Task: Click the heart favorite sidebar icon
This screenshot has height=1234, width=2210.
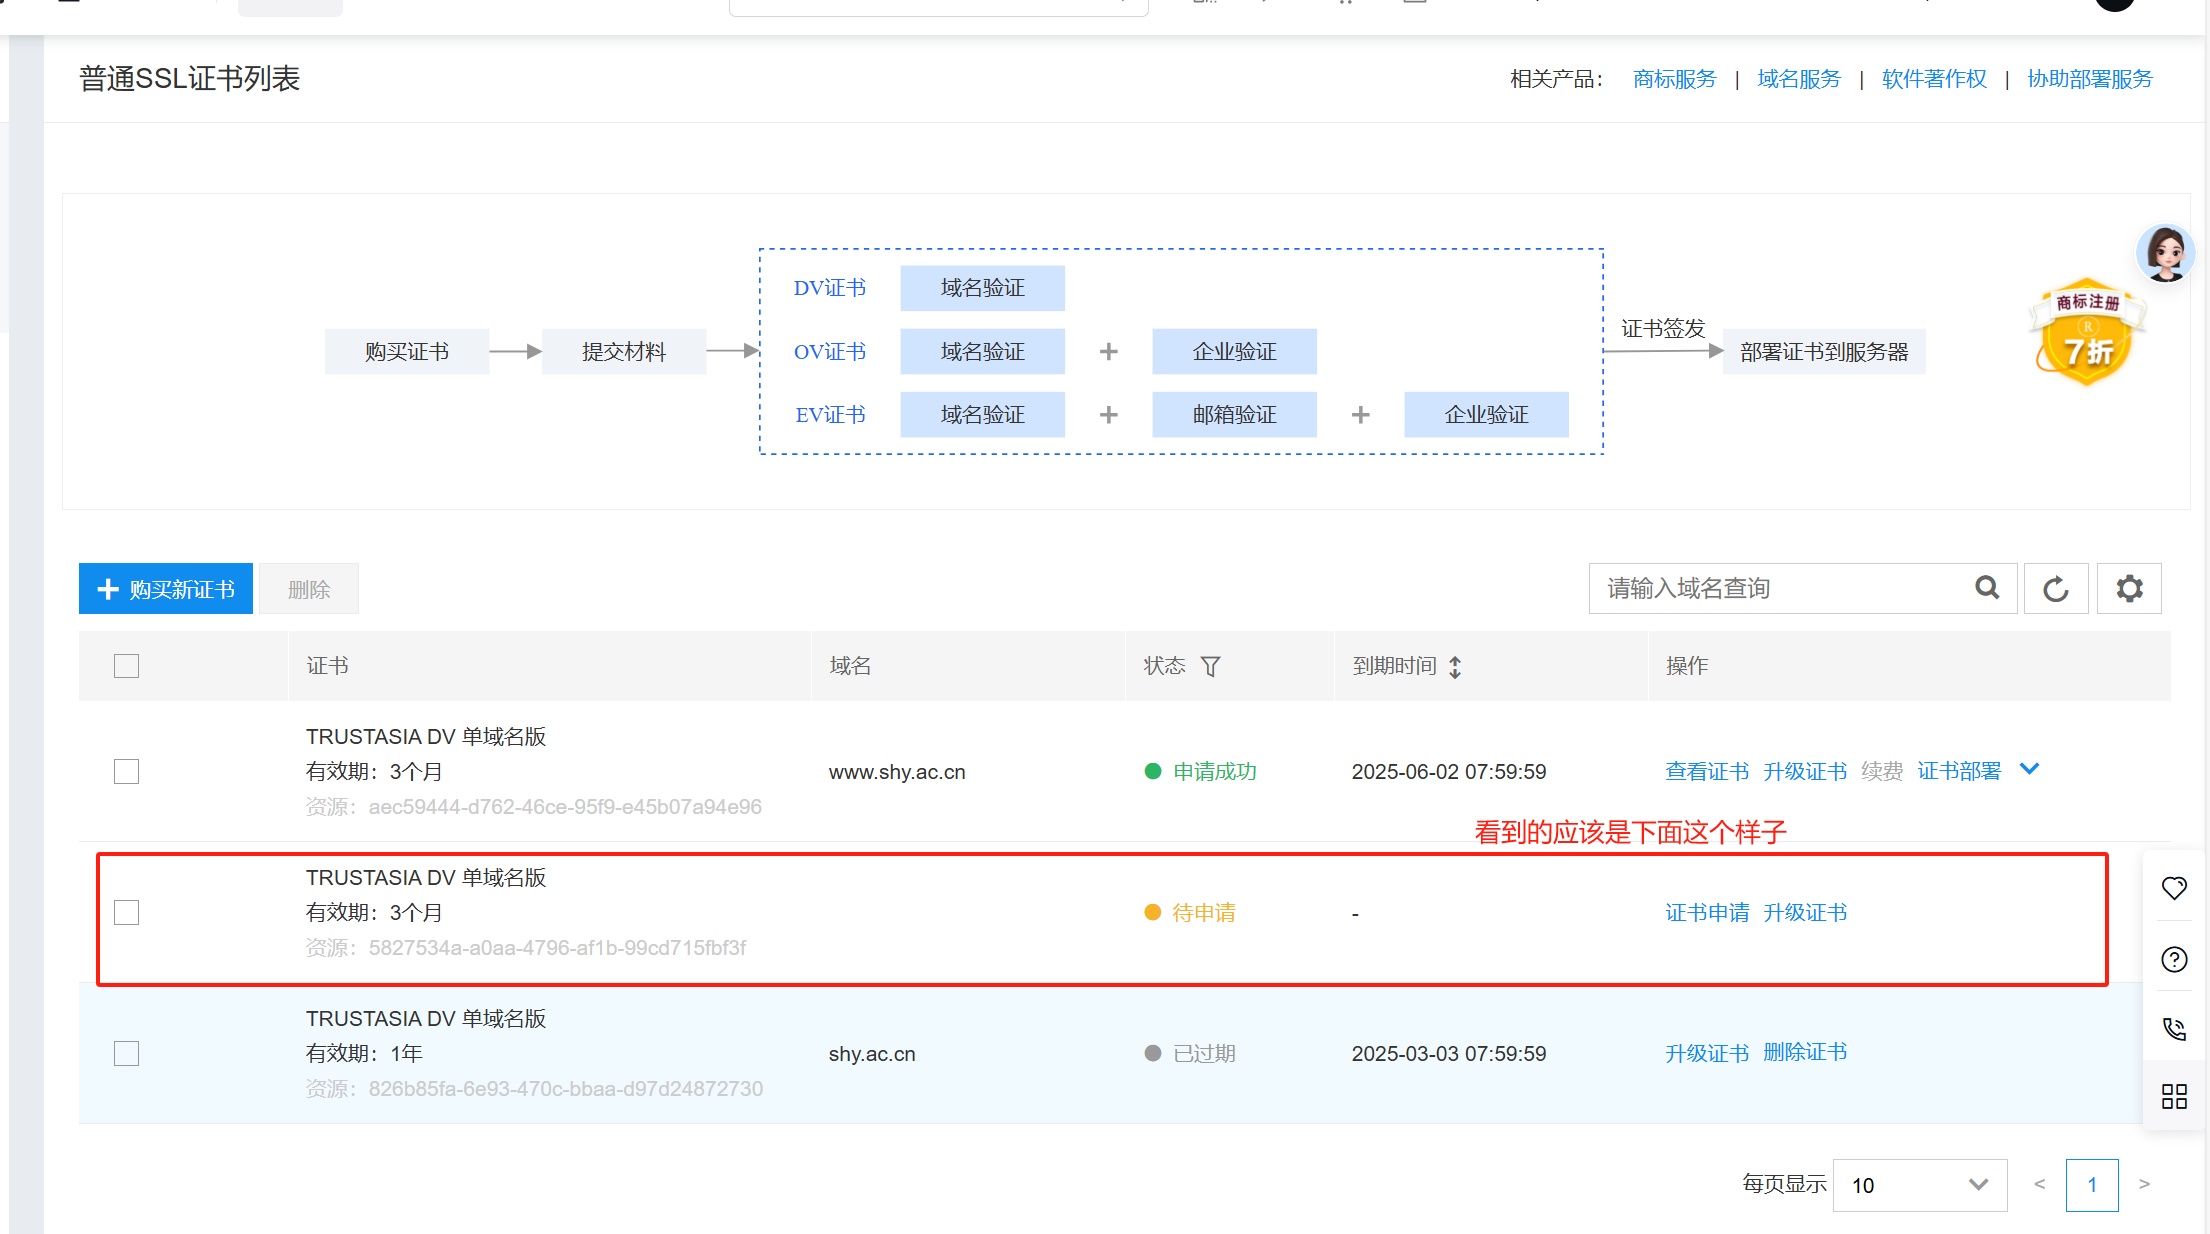Action: click(x=2174, y=888)
